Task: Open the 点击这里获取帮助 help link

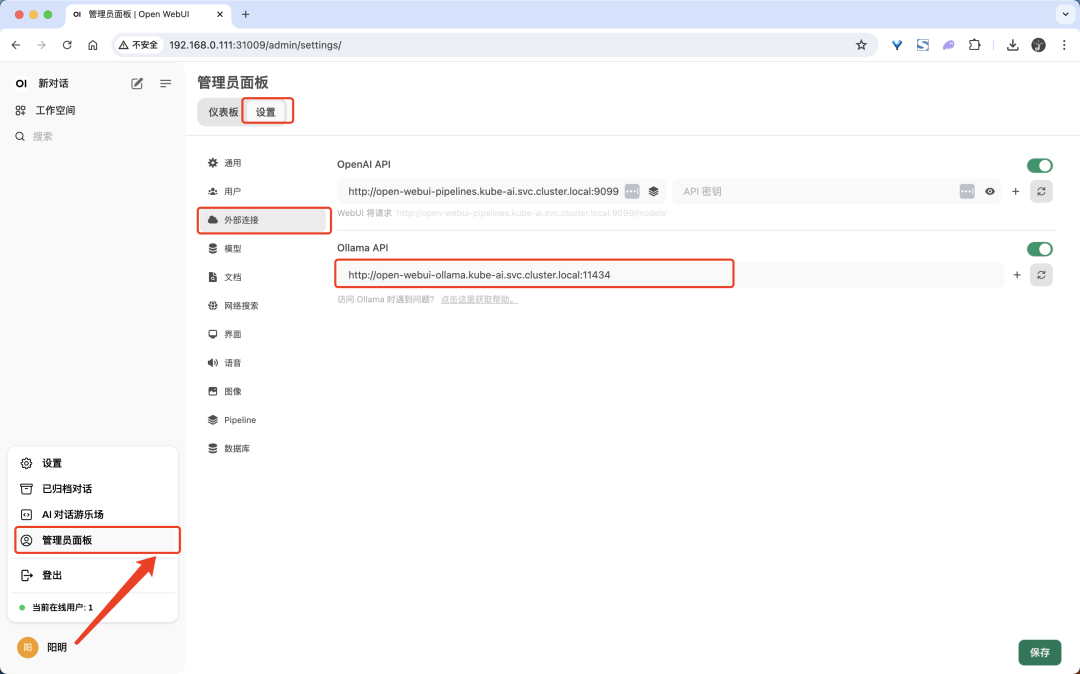Action: [479, 299]
